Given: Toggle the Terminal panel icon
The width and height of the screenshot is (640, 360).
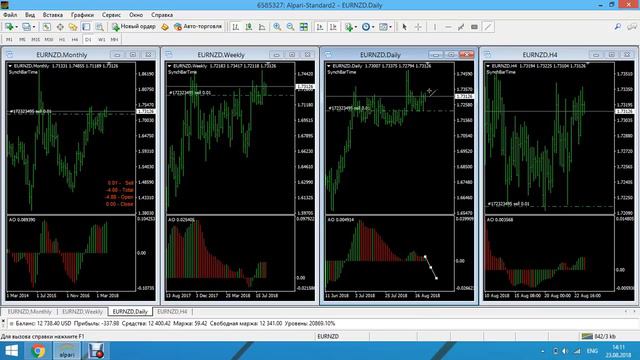Looking at the screenshot, I should (x=86, y=27).
